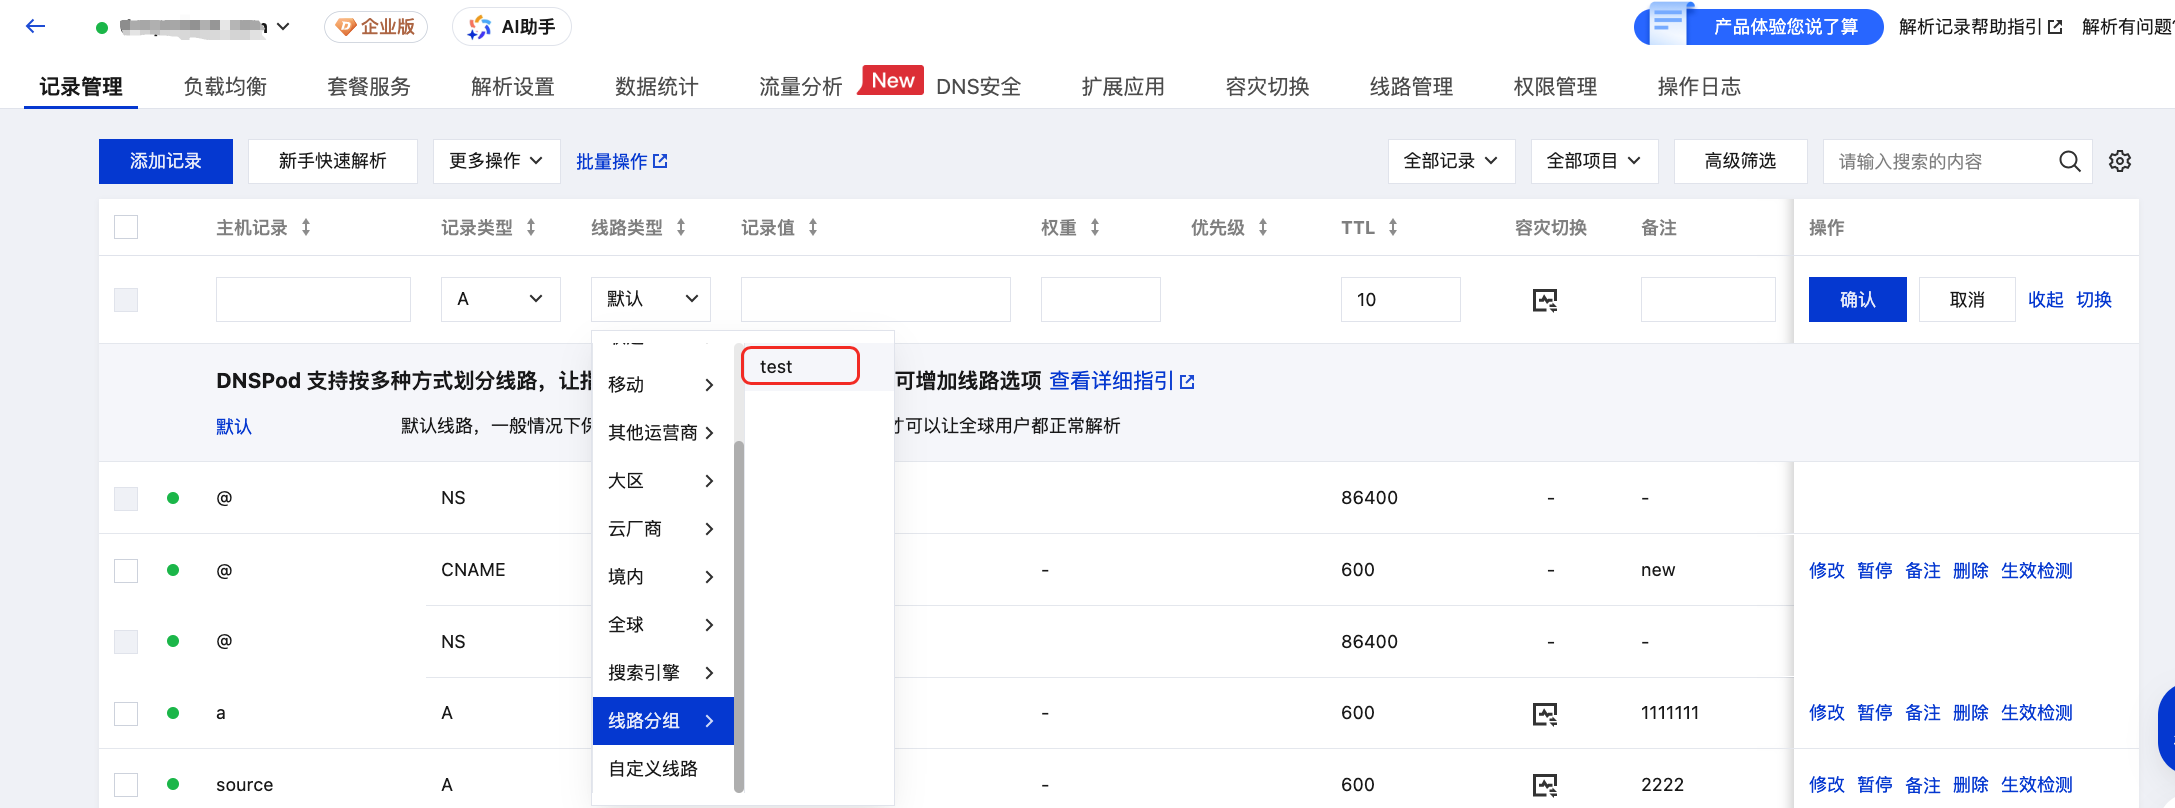This screenshot has width=2175, height=808.
Task: Check the CNAME record row checkbox
Action: coord(126,570)
